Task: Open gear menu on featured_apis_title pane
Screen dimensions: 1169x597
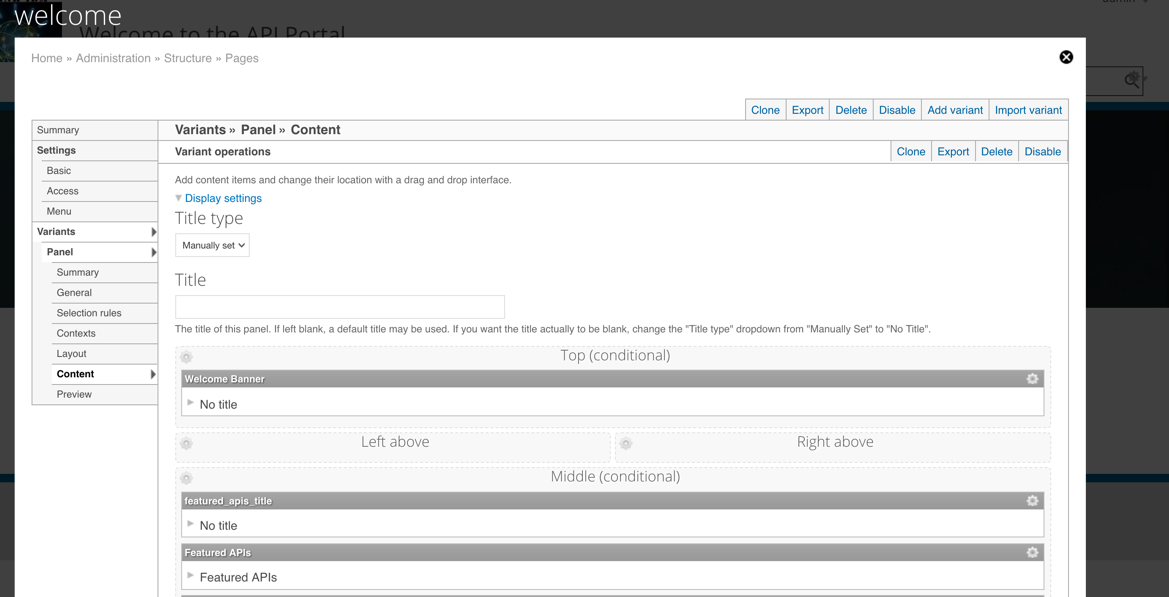Action: click(1032, 501)
